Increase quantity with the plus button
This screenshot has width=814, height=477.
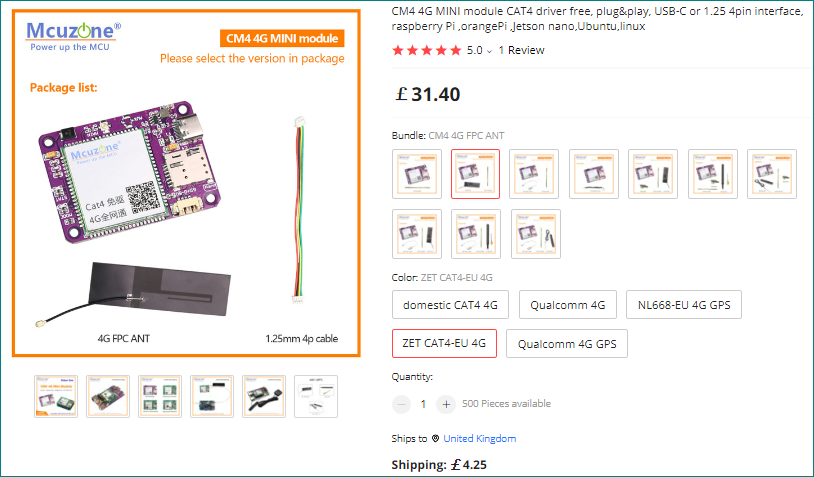[x=446, y=404]
